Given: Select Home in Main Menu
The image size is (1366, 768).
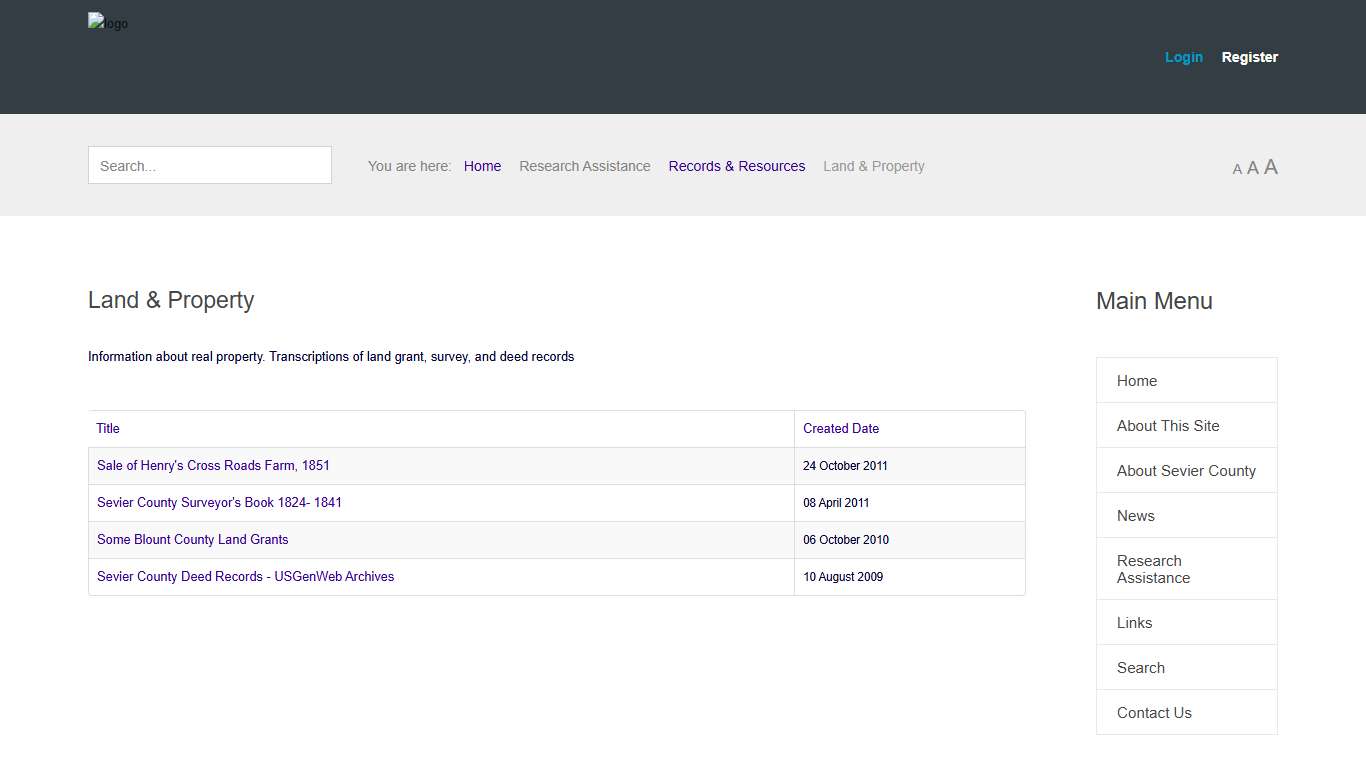Looking at the screenshot, I should pos(1137,381).
